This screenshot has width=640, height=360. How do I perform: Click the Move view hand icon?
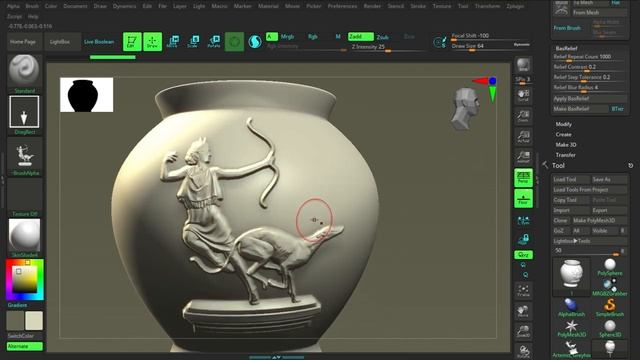[x=523, y=311]
